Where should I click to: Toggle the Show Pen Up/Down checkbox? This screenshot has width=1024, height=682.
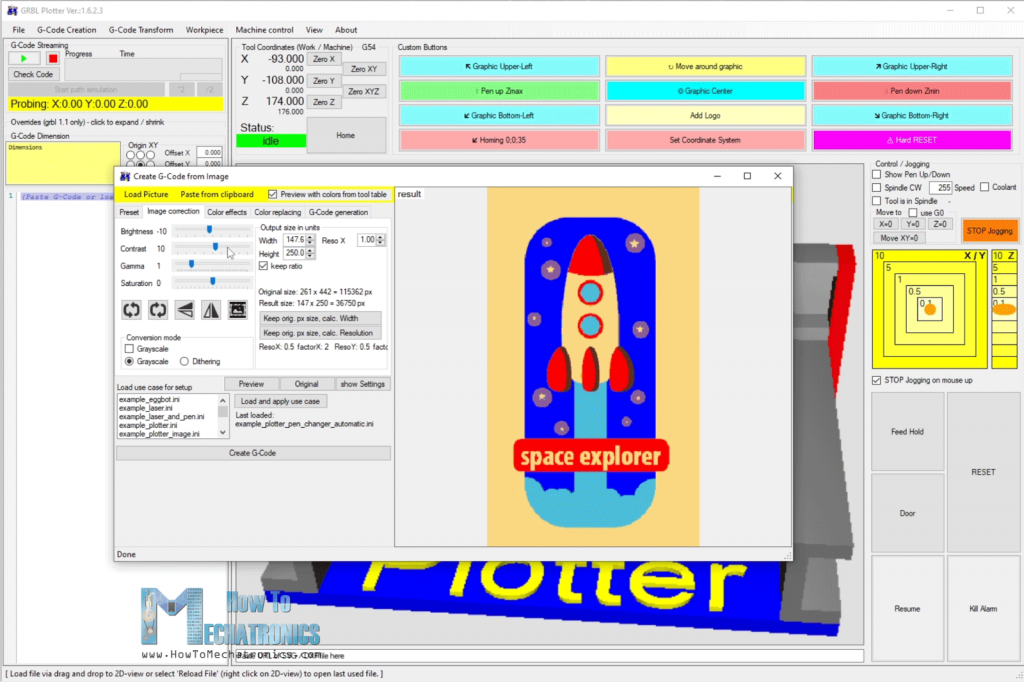coord(876,174)
